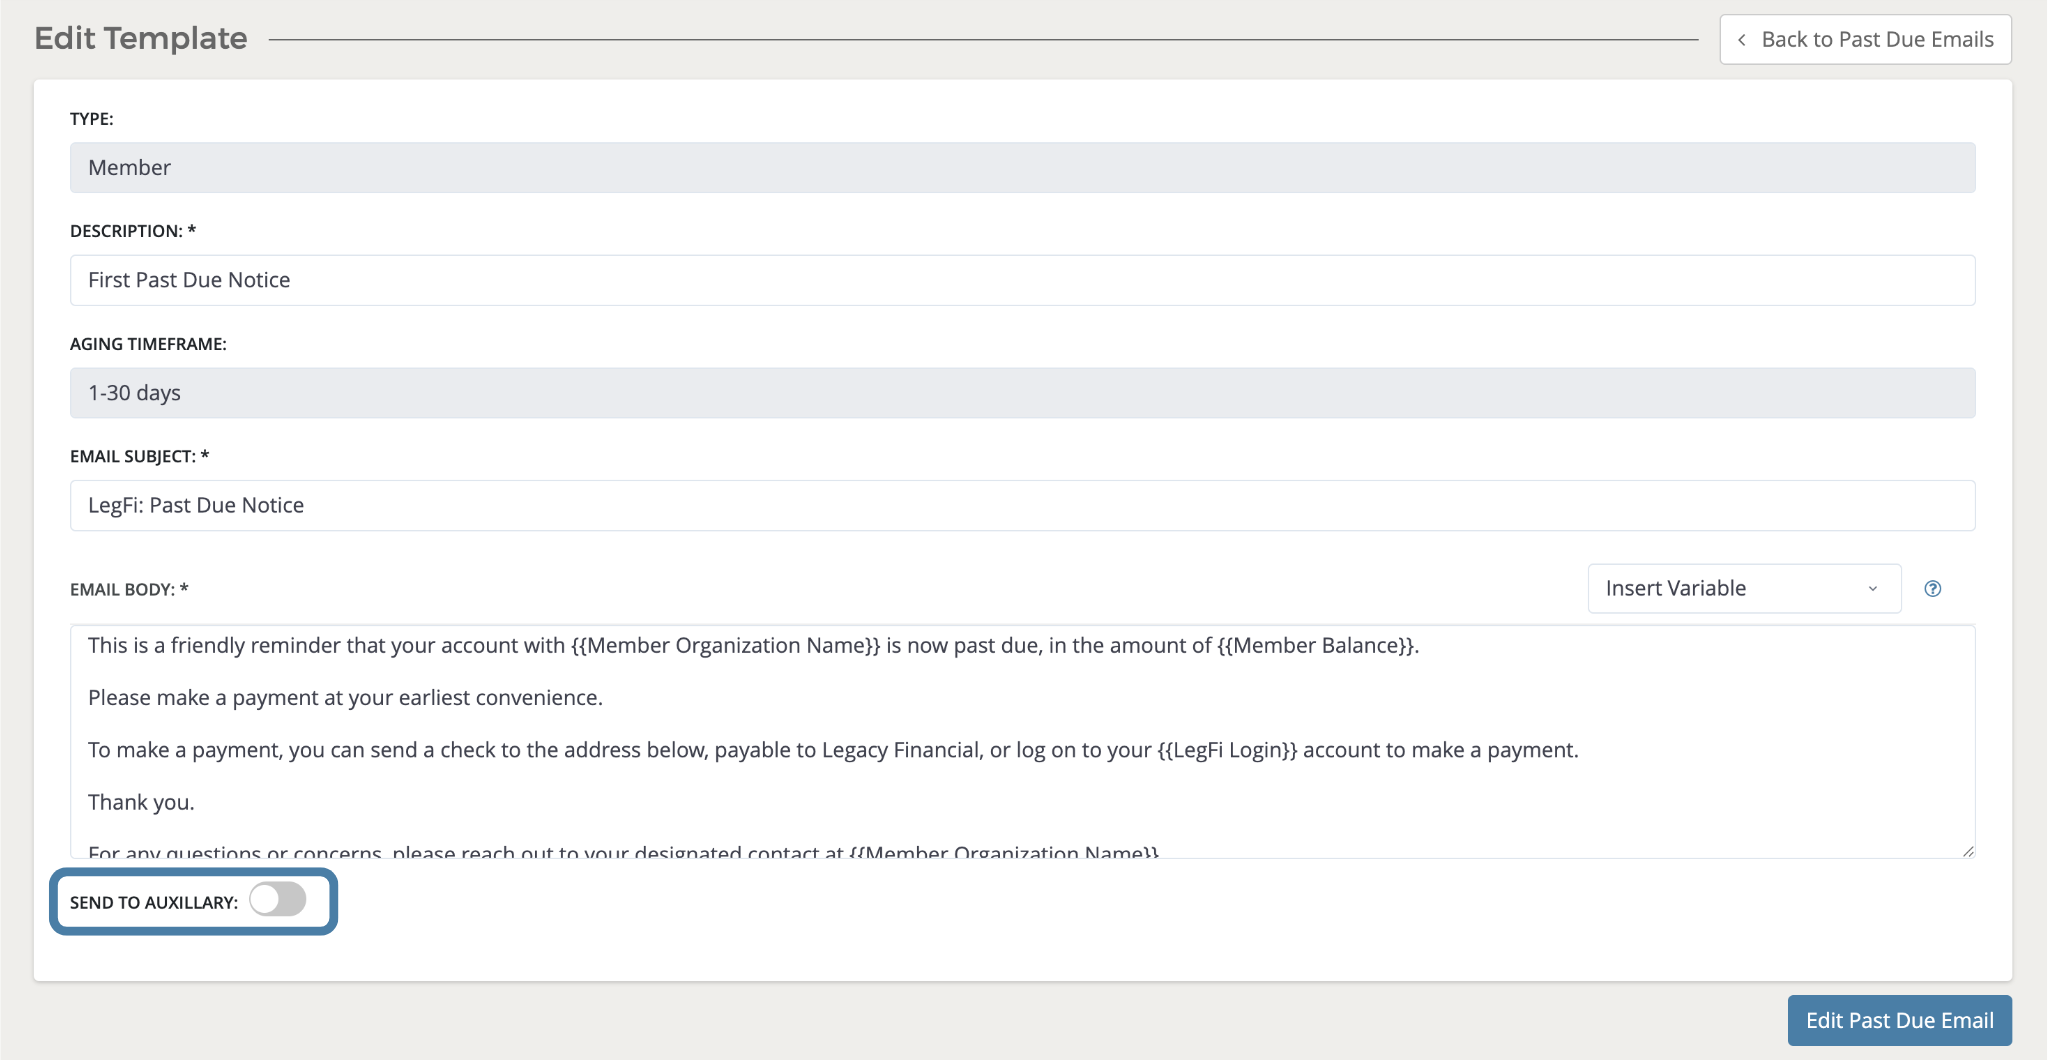Place cursor on the Thank you line

click(141, 803)
